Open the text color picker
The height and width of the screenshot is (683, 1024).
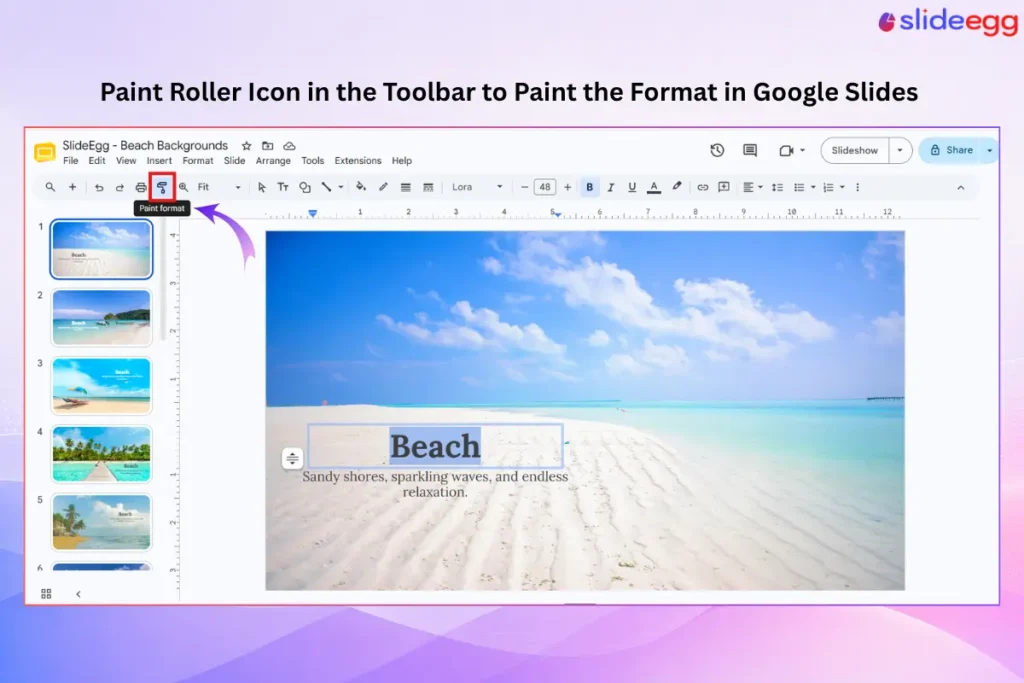(654, 187)
